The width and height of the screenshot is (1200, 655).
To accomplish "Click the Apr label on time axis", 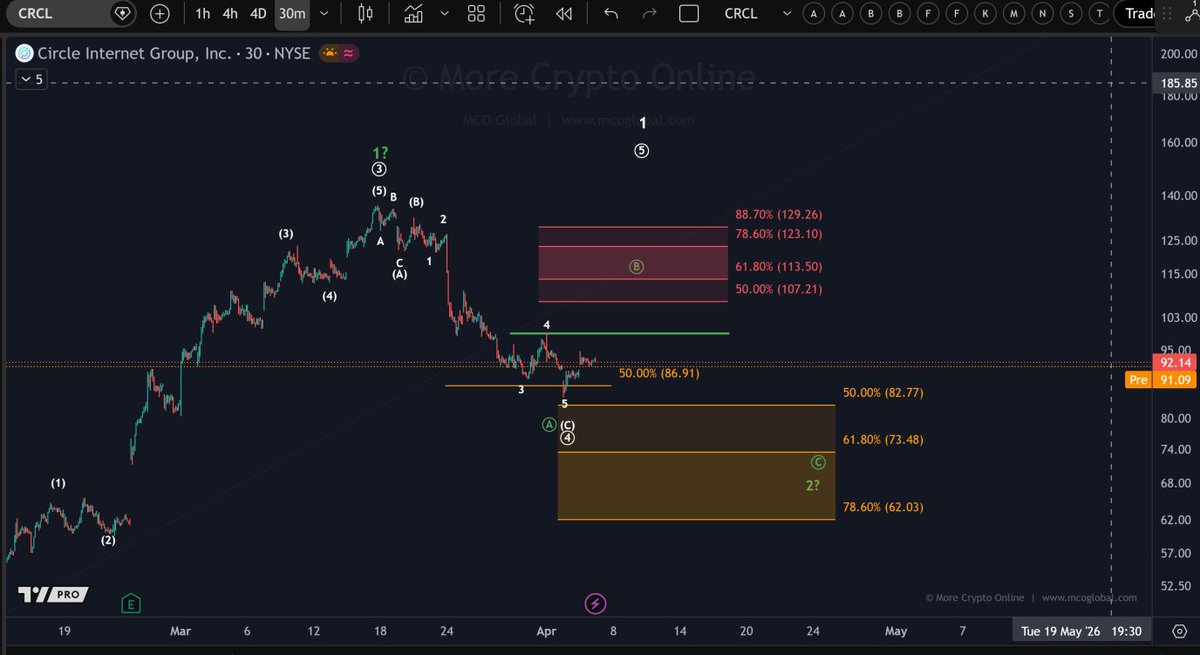I will click(x=546, y=631).
